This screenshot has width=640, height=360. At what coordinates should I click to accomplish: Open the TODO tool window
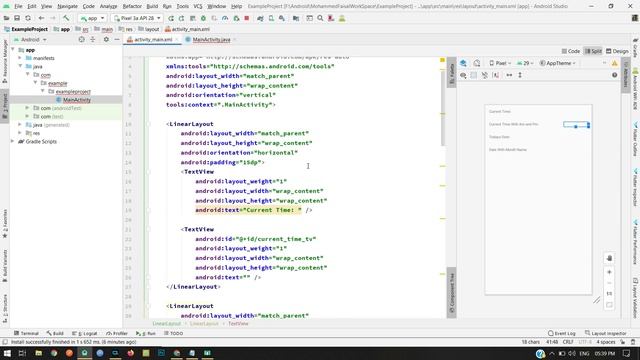pyautogui.click(x=173, y=333)
